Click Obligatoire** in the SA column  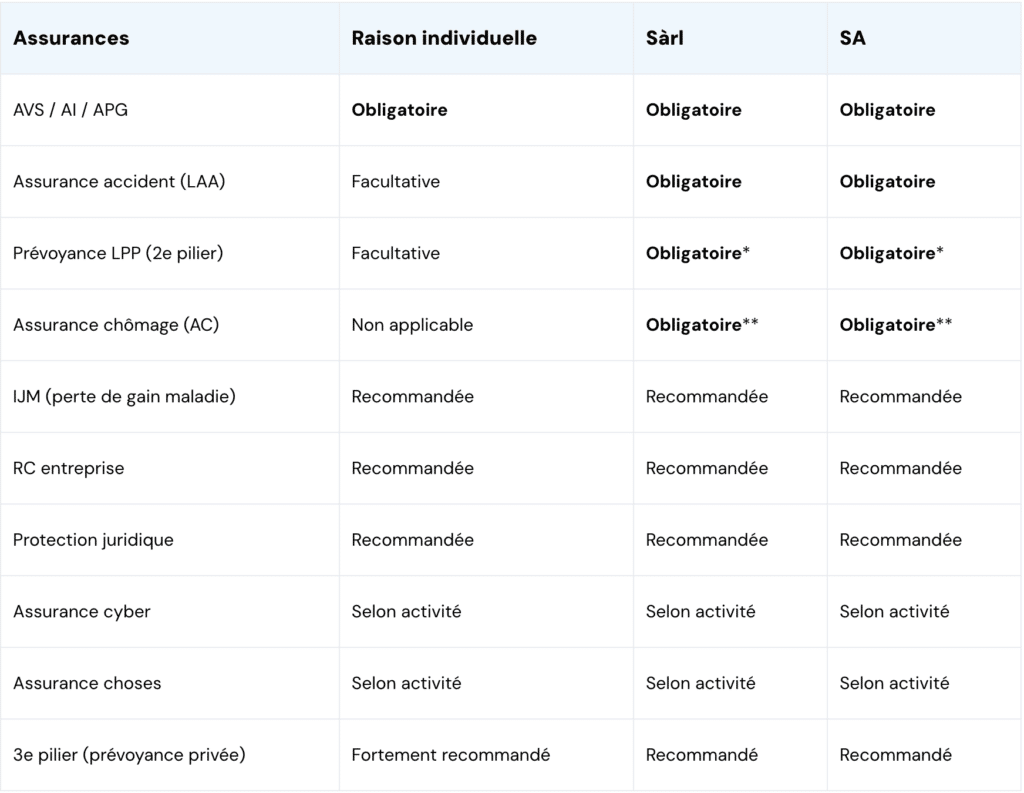(x=896, y=325)
